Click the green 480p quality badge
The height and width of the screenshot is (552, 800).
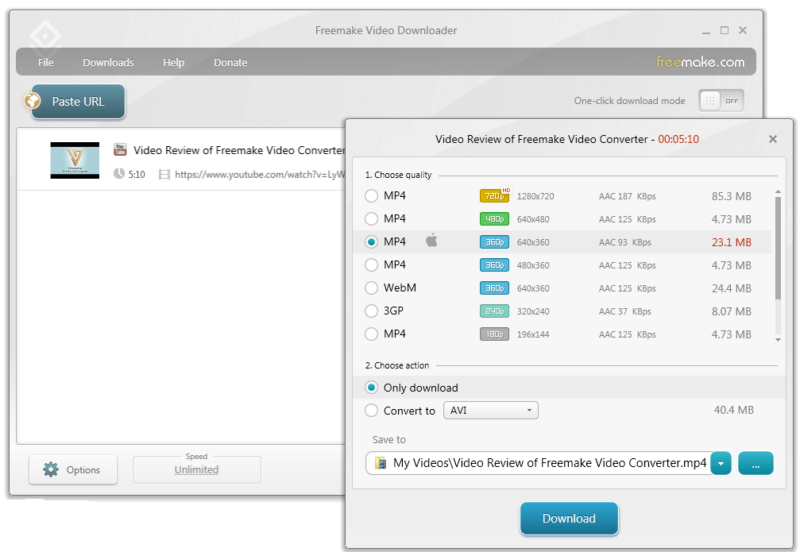(494, 219)
